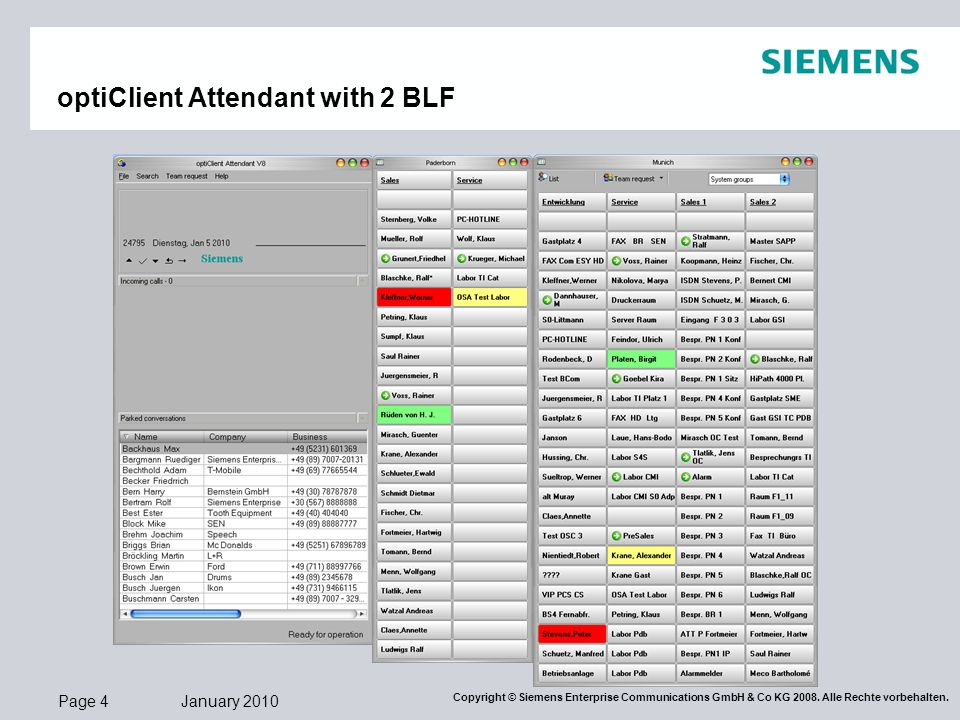960x720 pixels.
Task: Click green icon beside Dannhauser, M
Action: tap(547, 300)
